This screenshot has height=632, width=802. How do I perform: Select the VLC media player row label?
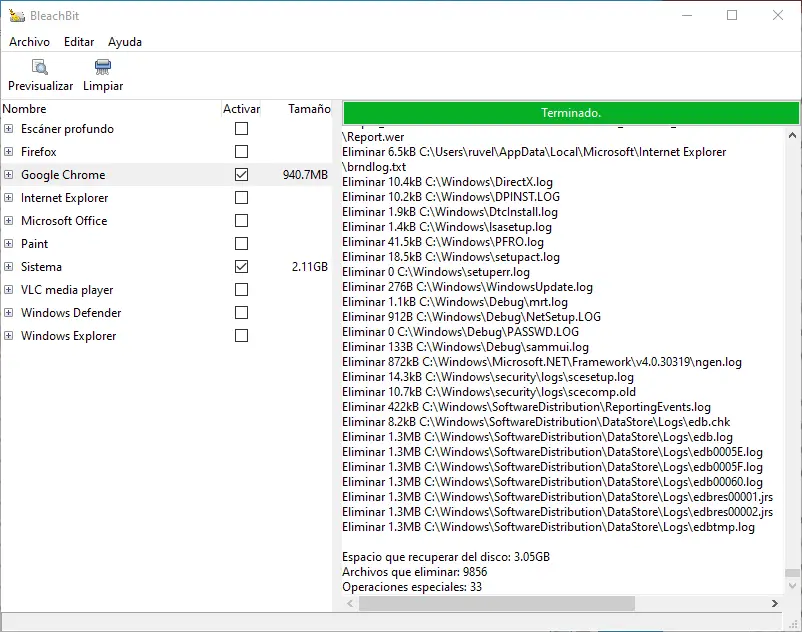coord(67,290)
